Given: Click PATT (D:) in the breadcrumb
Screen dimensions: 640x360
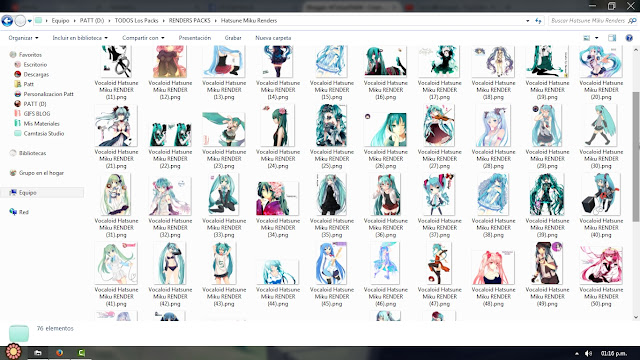Looking at the screenshot, I should pyautogui.click(x=92, y=20).
